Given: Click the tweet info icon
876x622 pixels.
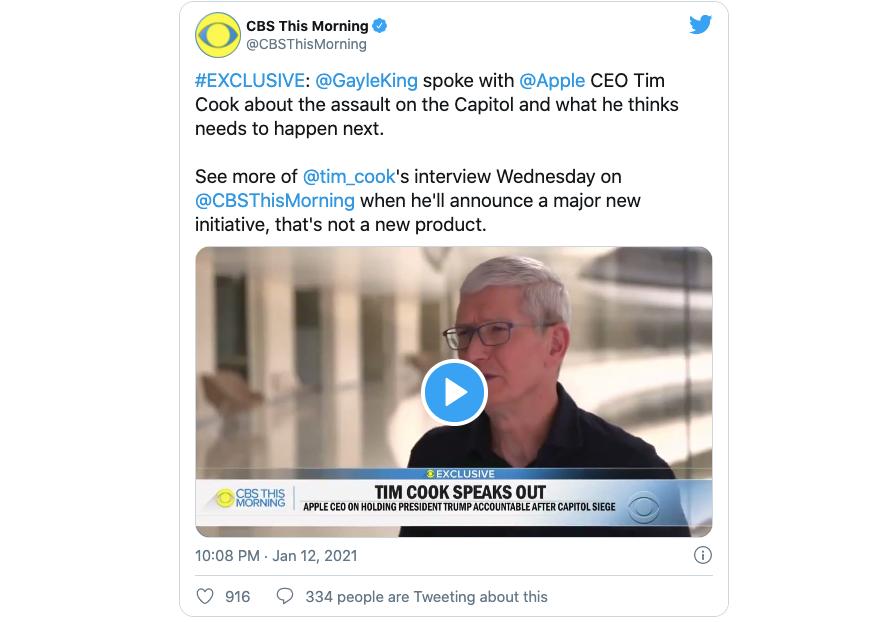Looking at the screenshot, I should 703,555.
